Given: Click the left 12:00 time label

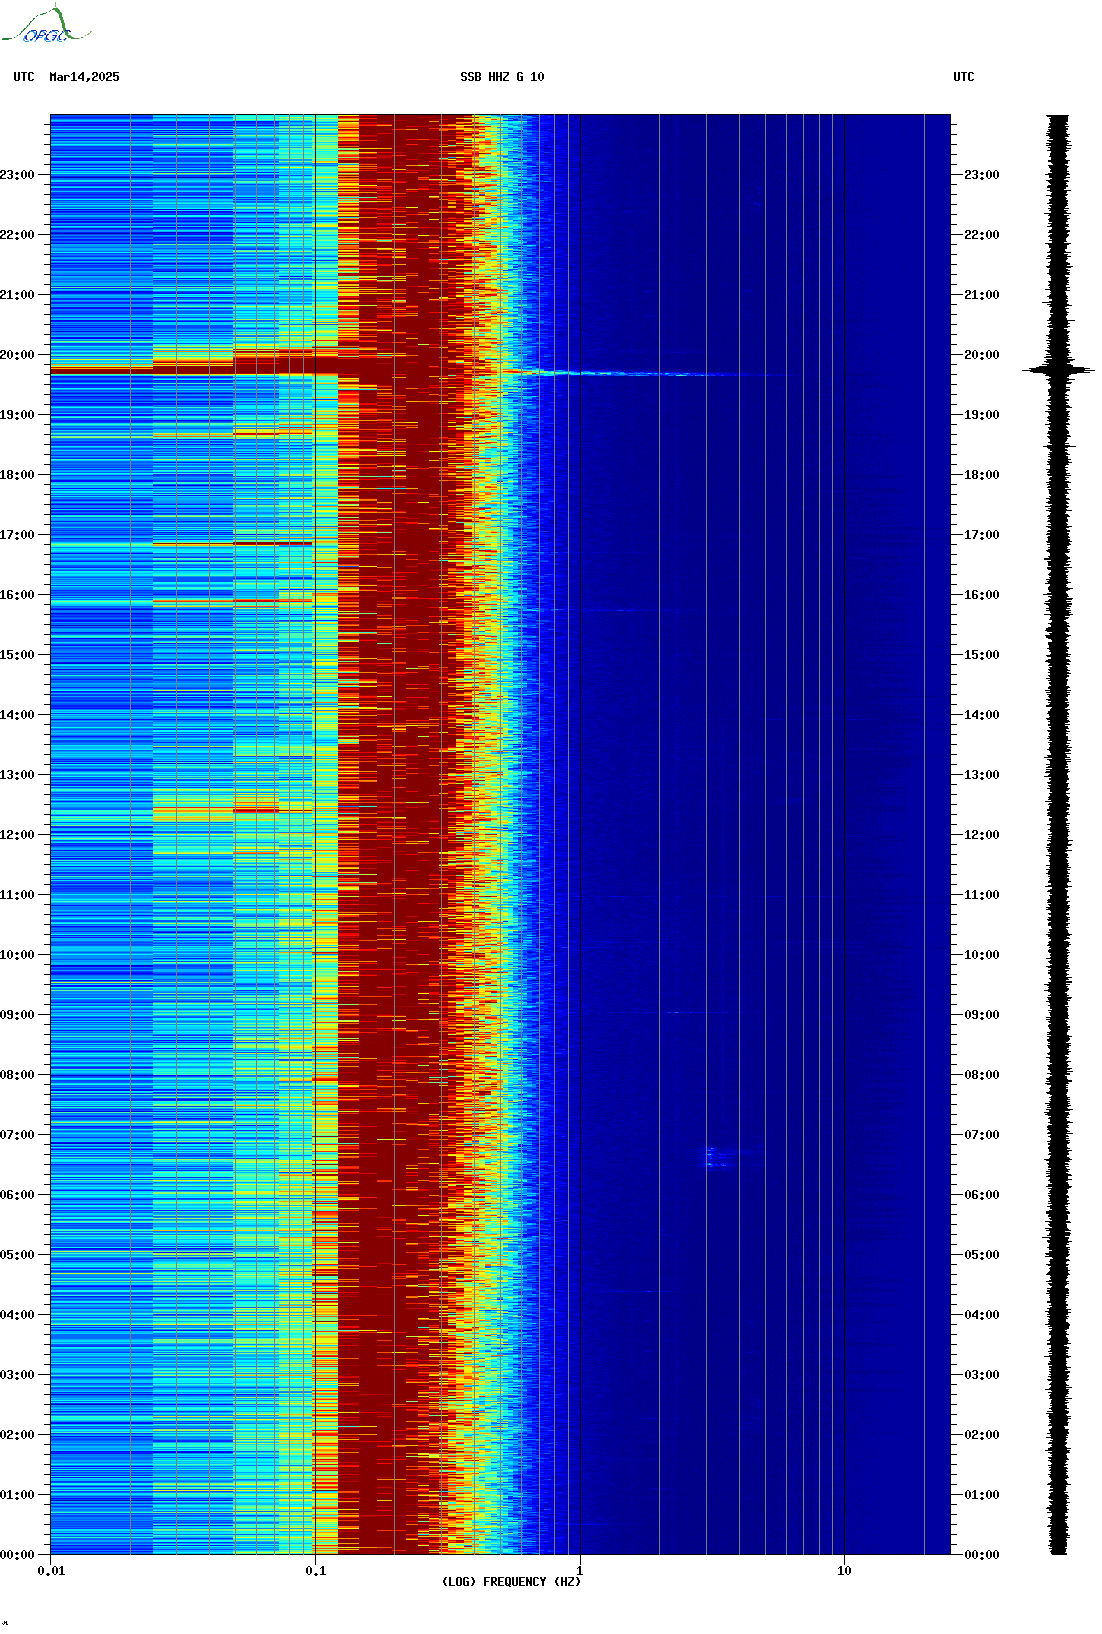Looking at the screenshot, I should point(17,835).
